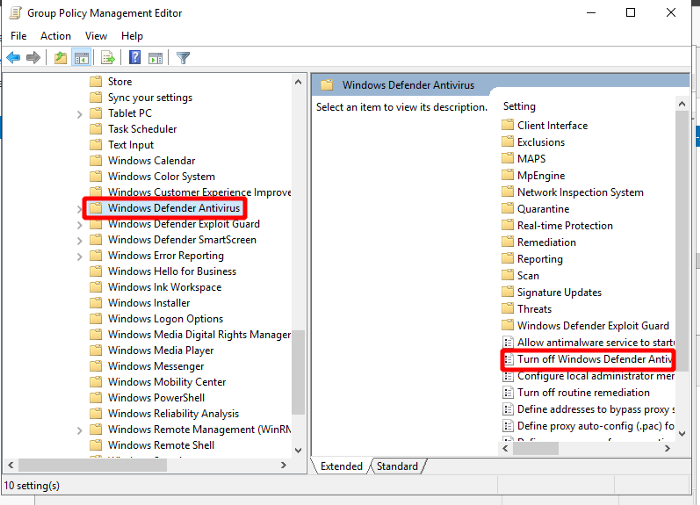This screenshot has width=700, height=505.
Task: Select Windows Logon Options in tree
Action: 165,318
